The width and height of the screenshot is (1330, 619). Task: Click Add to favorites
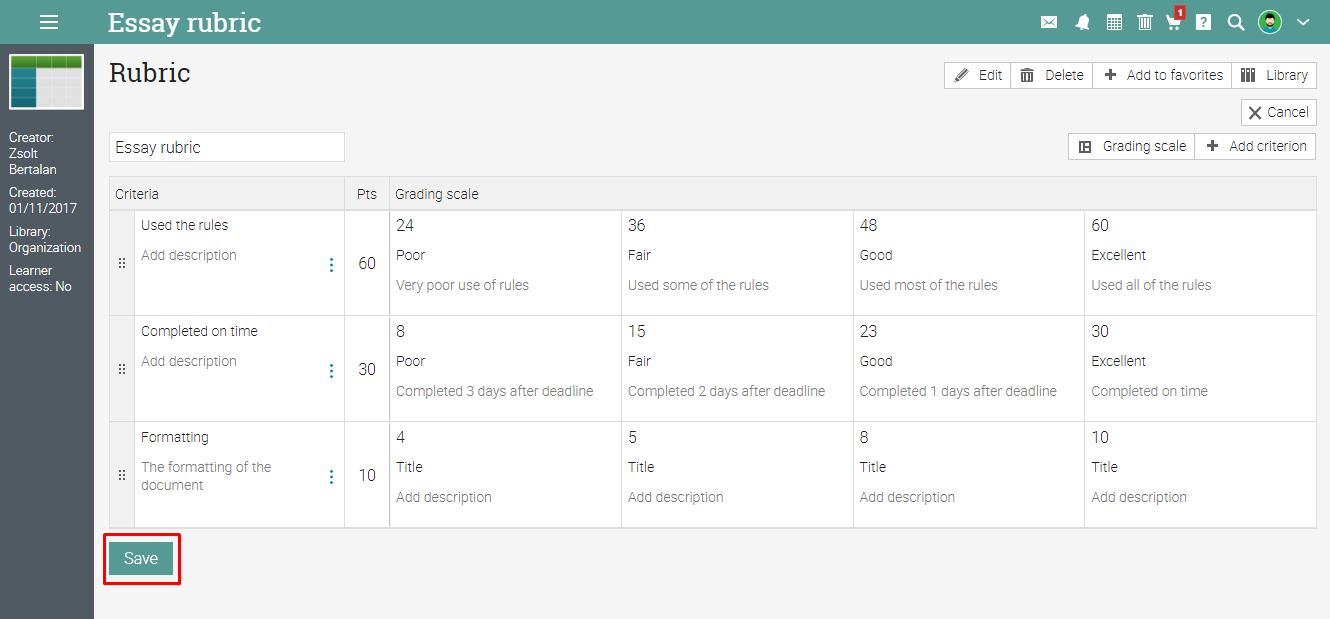click(1163, 75)
